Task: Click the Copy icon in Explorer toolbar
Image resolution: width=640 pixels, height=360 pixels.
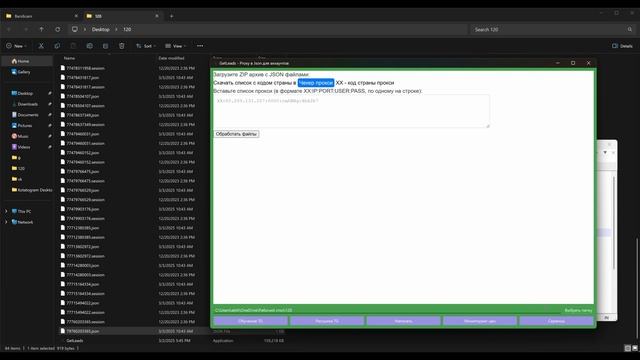Action: point(57,46)
